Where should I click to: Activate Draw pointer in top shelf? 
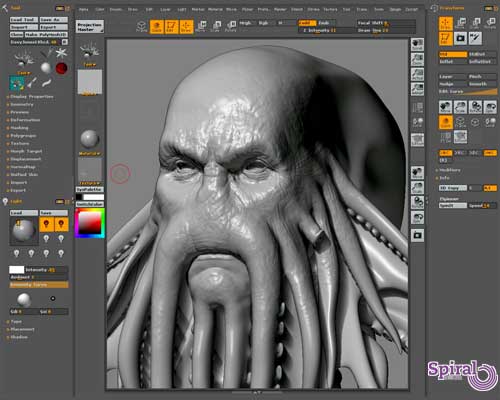pyautogui.click(x=186, y=27)
